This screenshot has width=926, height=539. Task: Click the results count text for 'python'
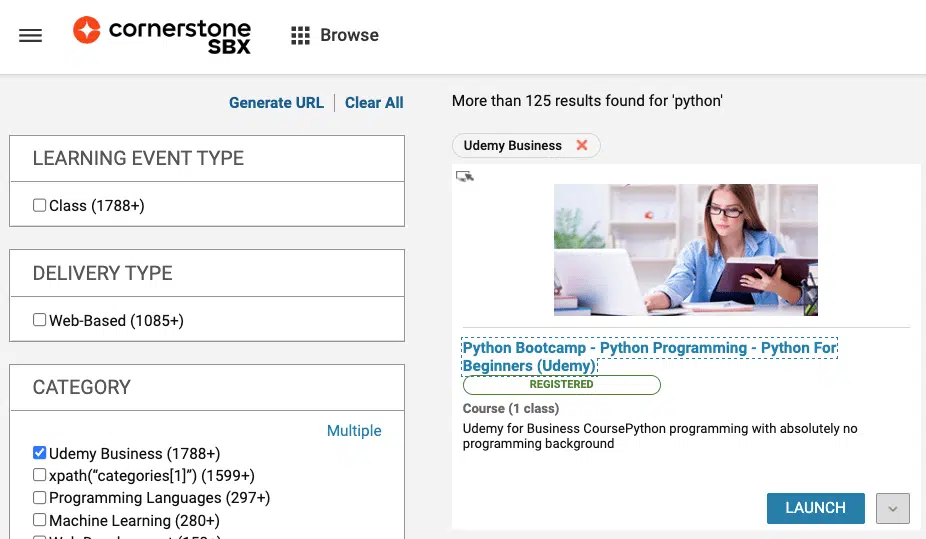(x=587, y=101)
